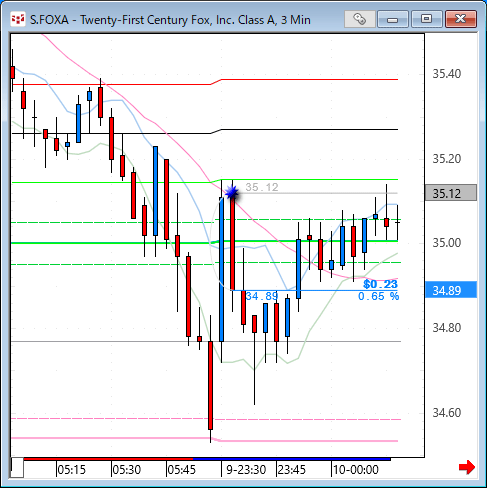The width and height of the screenshot is (487, 488).
Task: Click the 35.00 price axis label
Action: pyautogui.click(x=447, y=243)
